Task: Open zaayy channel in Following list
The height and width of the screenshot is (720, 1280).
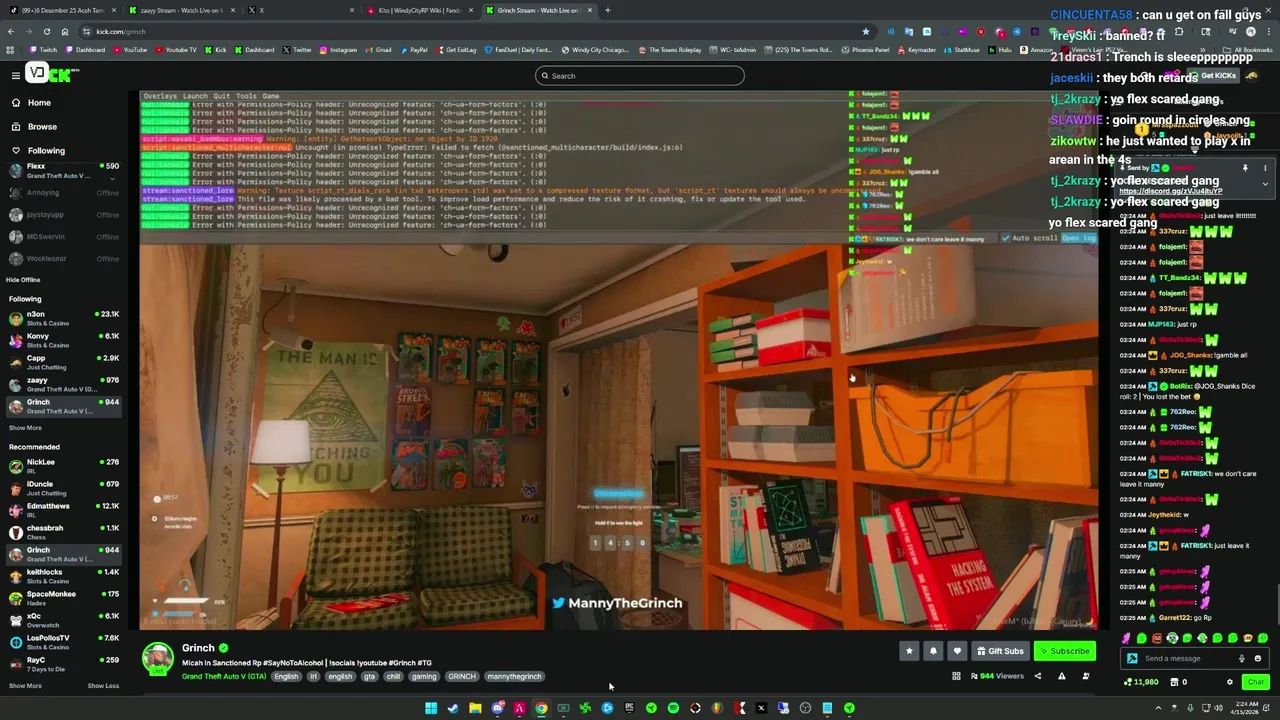Action: click(62, 384)
